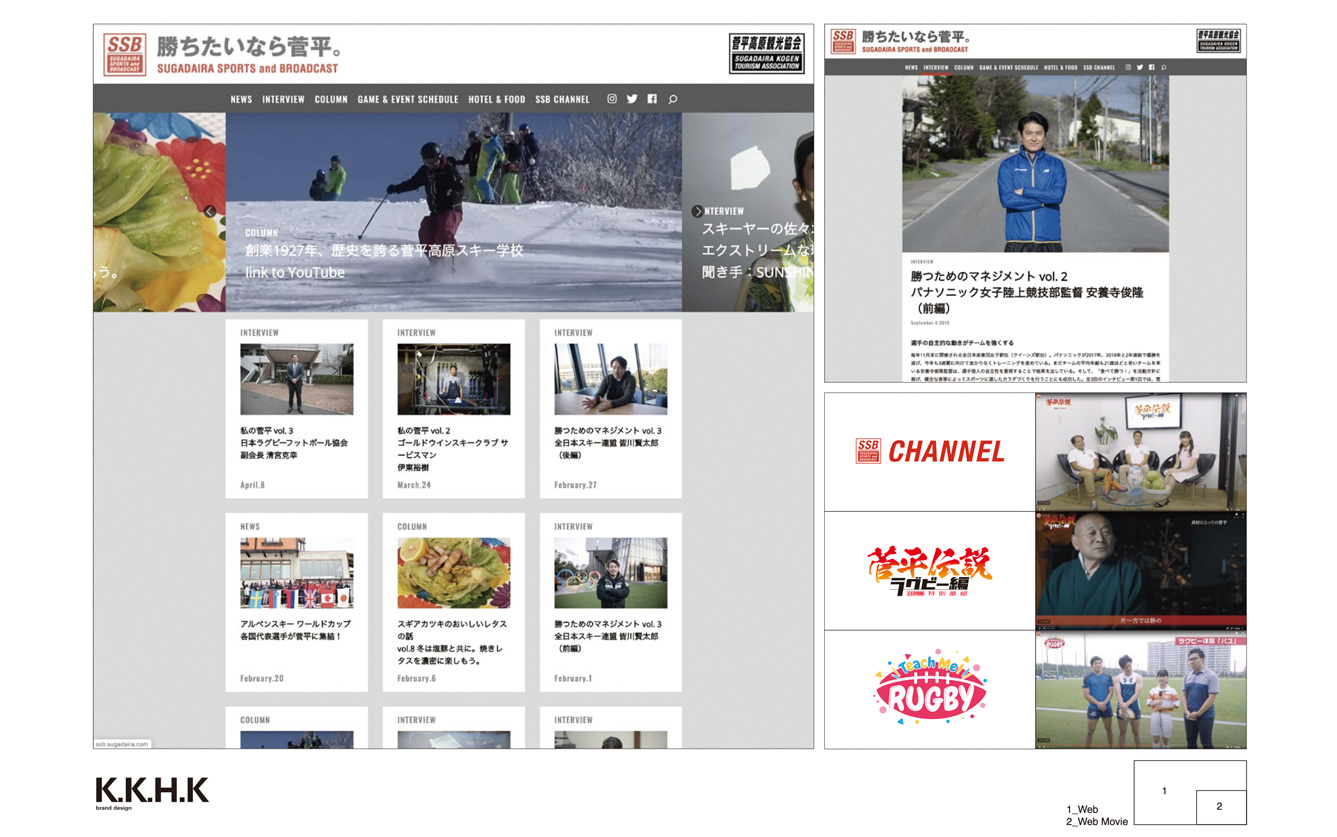Click 'March.24' date text
This screenshot has width=1337, height=837.
coord(414,485)
